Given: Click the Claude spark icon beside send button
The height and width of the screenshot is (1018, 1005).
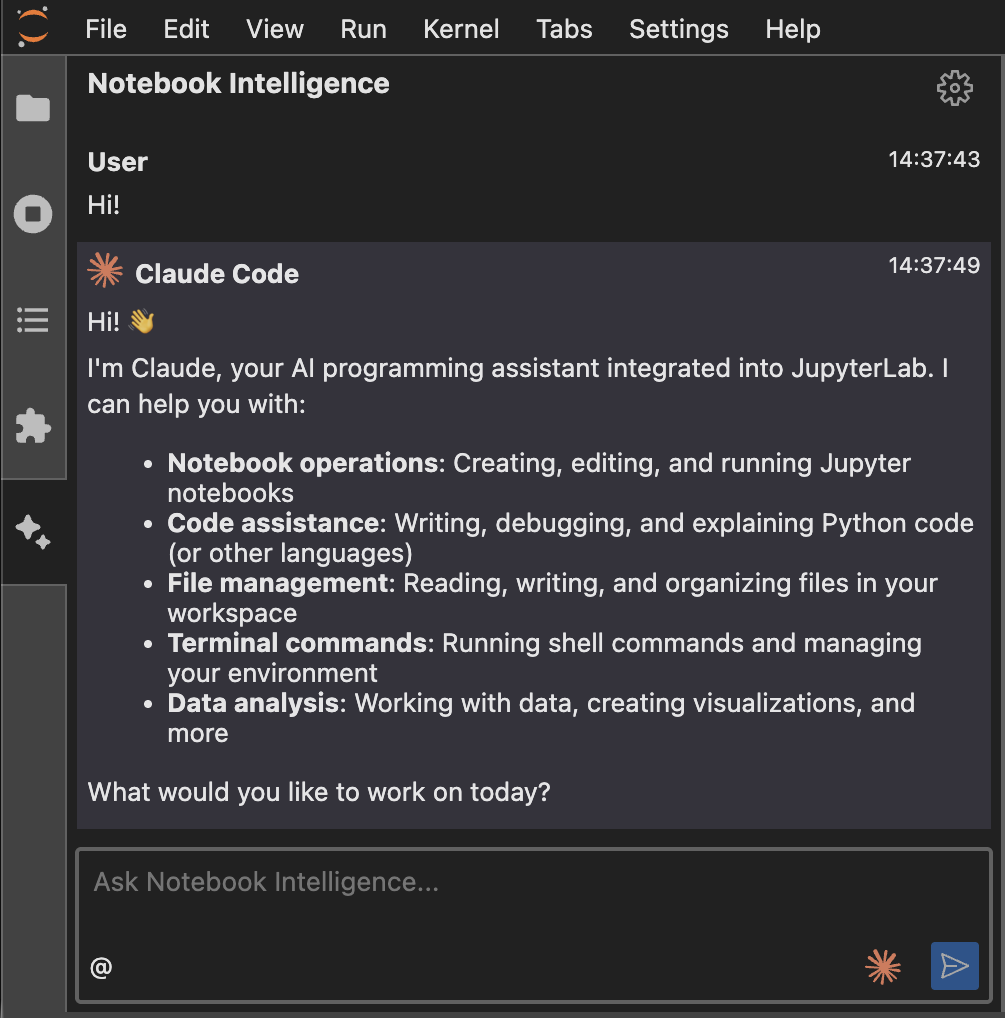Looking at the screenshot, I should coord(883,967).
